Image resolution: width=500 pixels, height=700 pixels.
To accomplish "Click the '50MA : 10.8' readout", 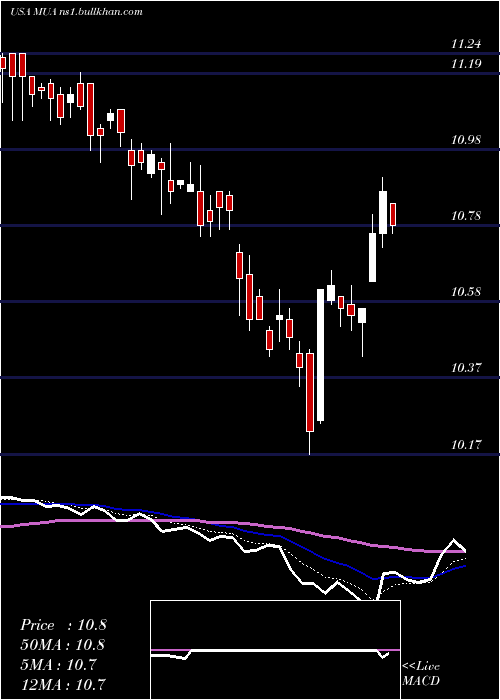I will [x=62, y=645].
